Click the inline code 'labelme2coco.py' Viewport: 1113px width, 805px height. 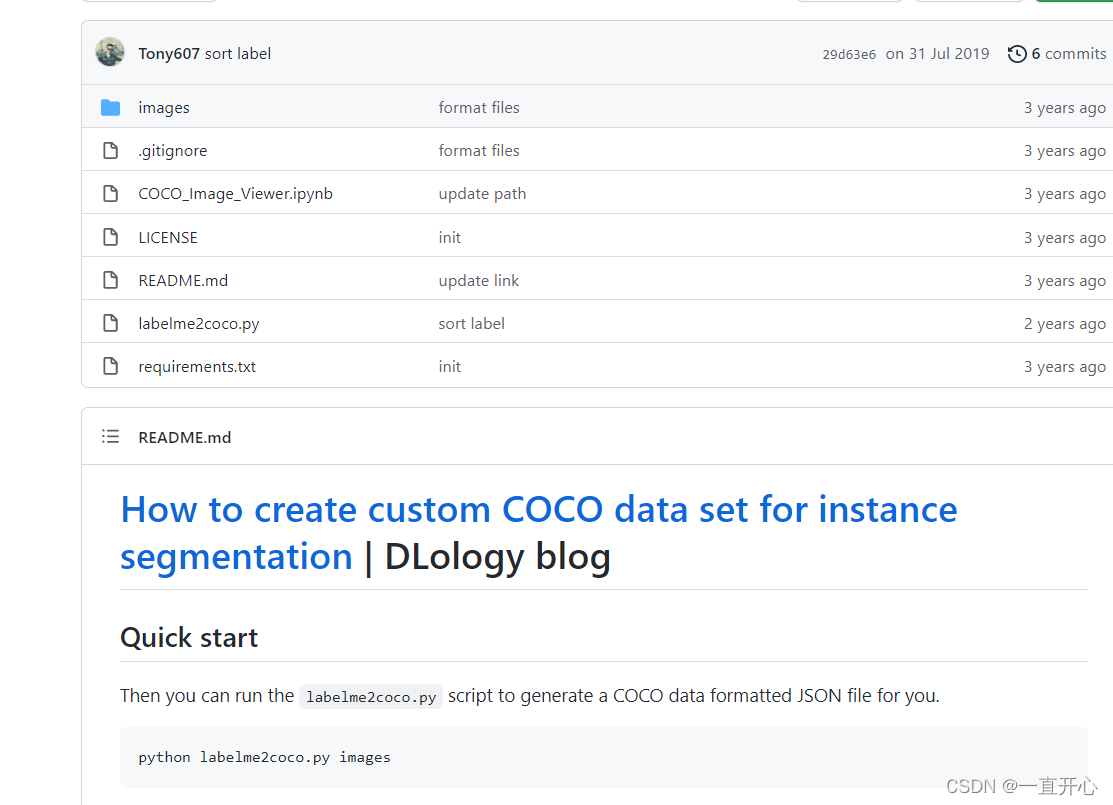point(371,697)
